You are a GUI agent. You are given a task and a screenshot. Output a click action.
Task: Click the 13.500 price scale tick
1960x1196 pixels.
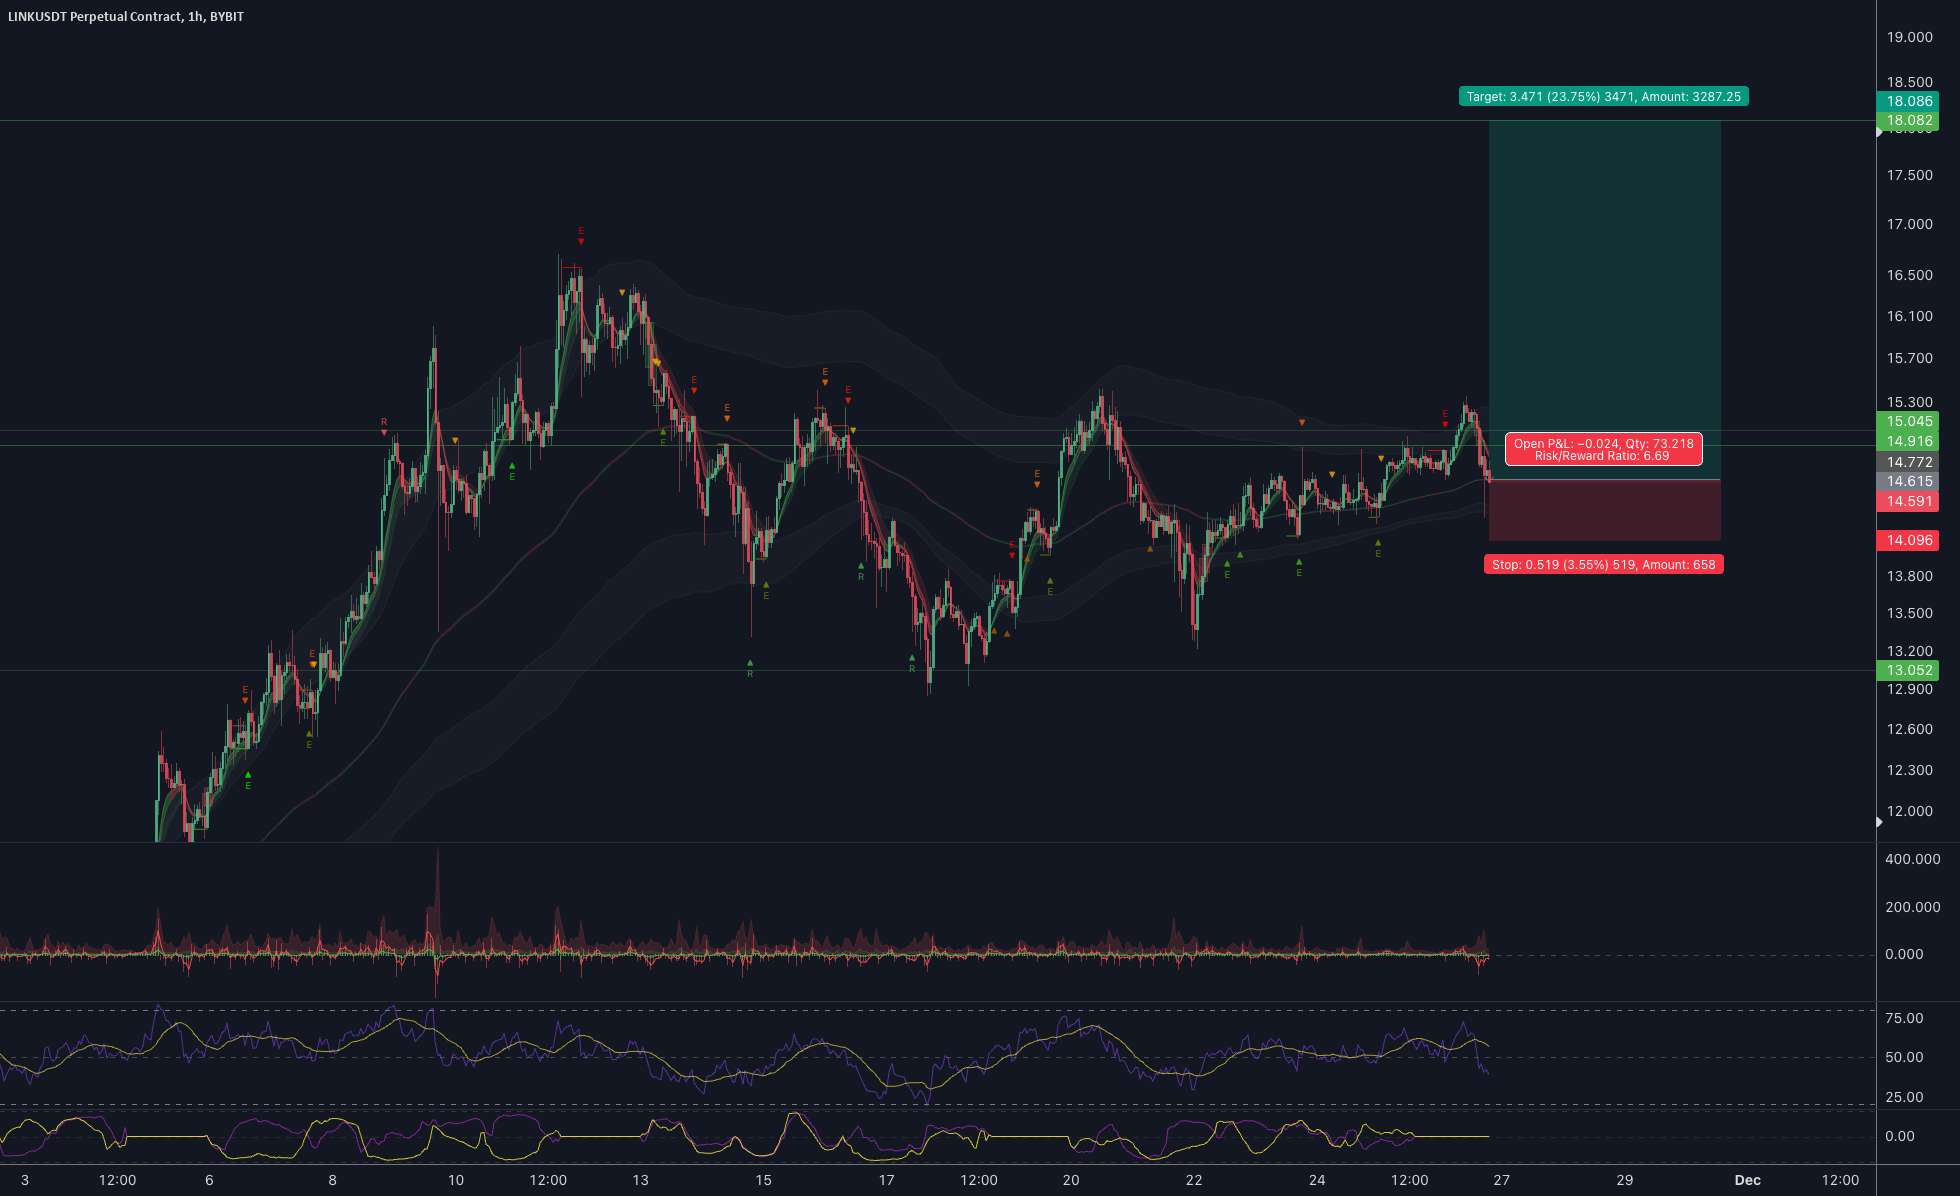pyautogui.click(x=1909, y=613)
